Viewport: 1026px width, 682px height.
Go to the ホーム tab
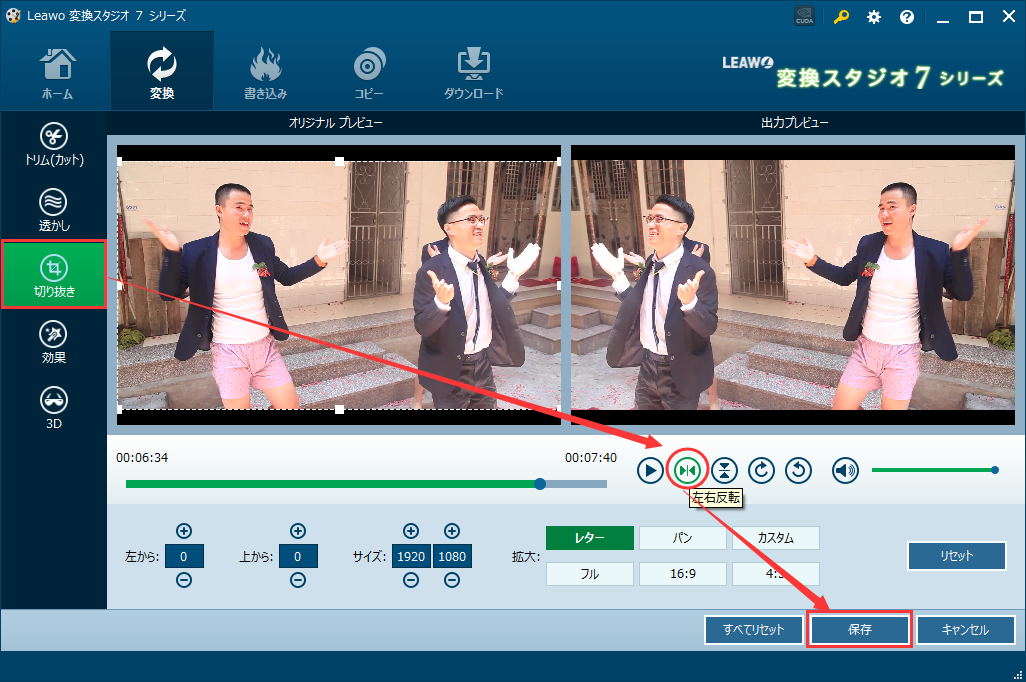[56, 71]
